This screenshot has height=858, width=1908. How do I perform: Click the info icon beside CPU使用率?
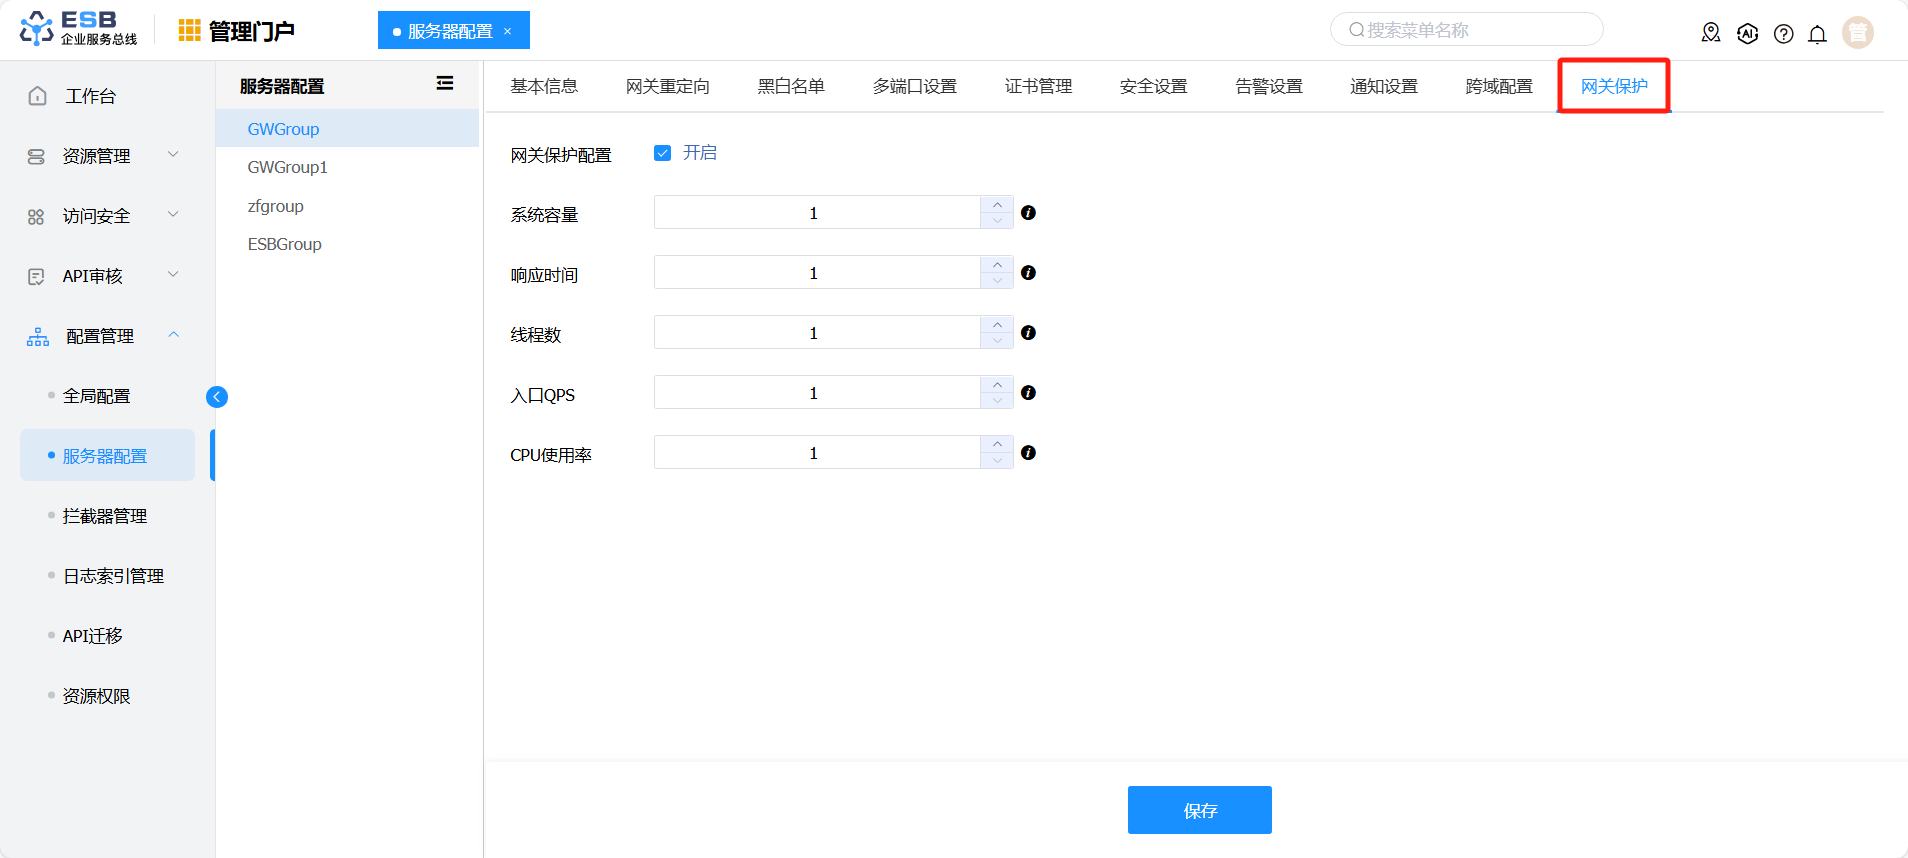1028,453
